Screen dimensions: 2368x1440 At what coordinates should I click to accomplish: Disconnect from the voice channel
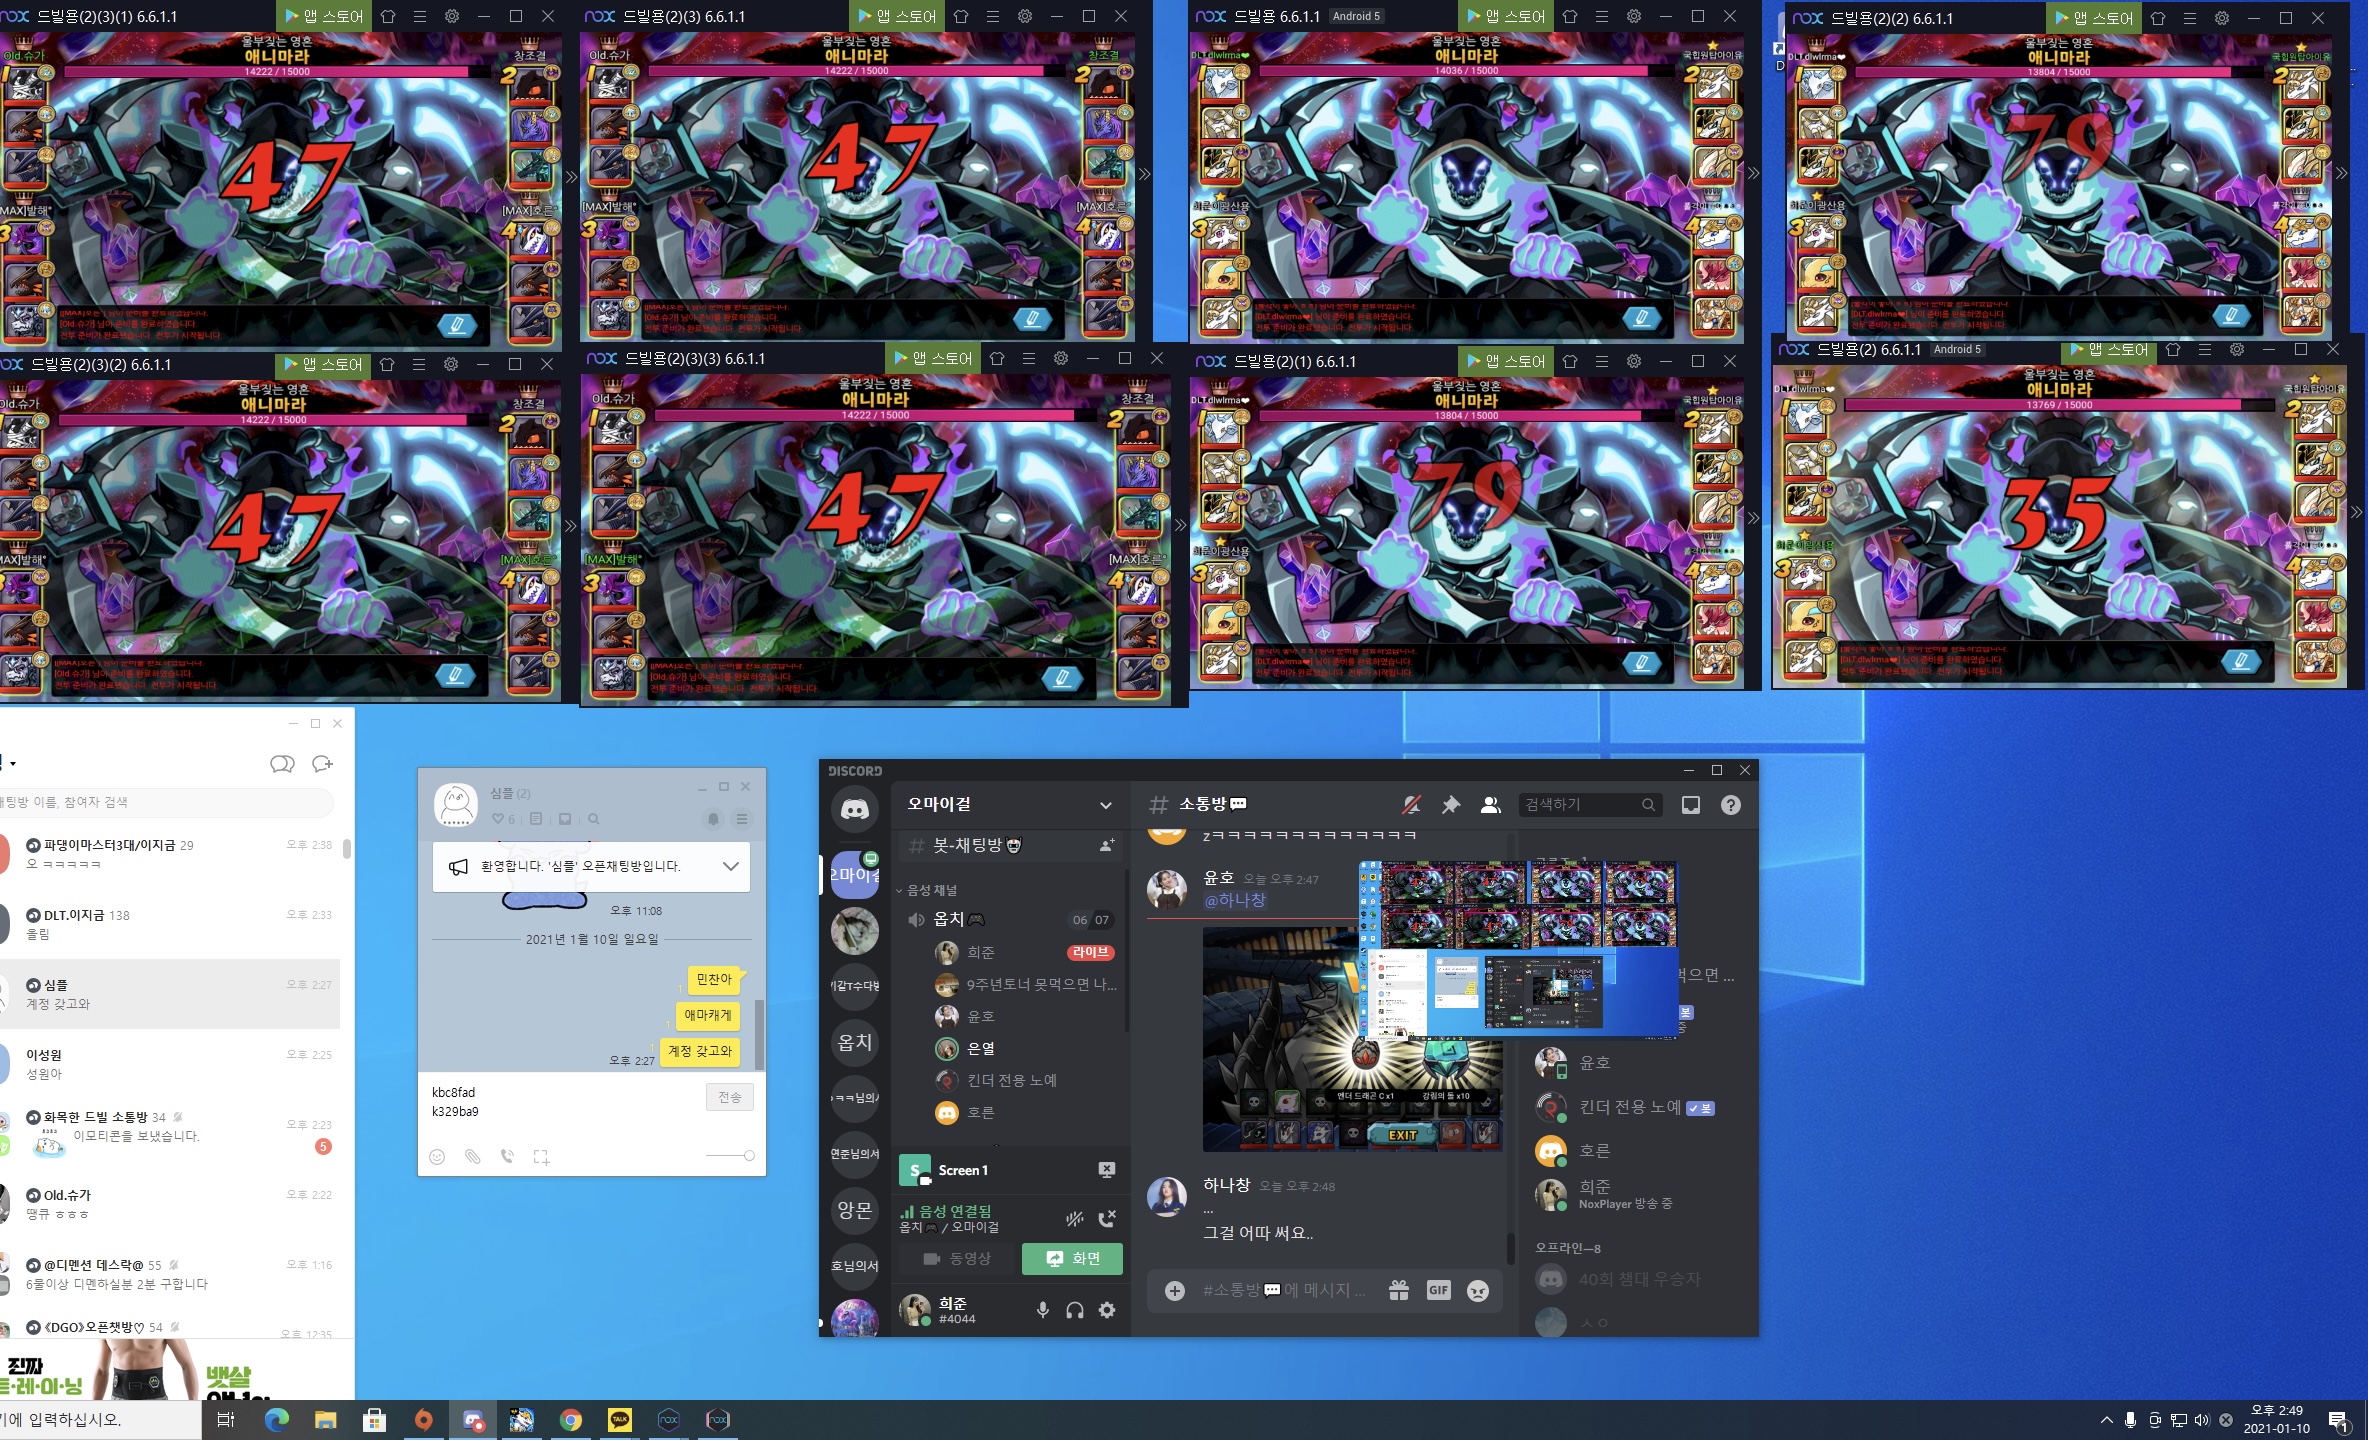tap(1107, 1218)
